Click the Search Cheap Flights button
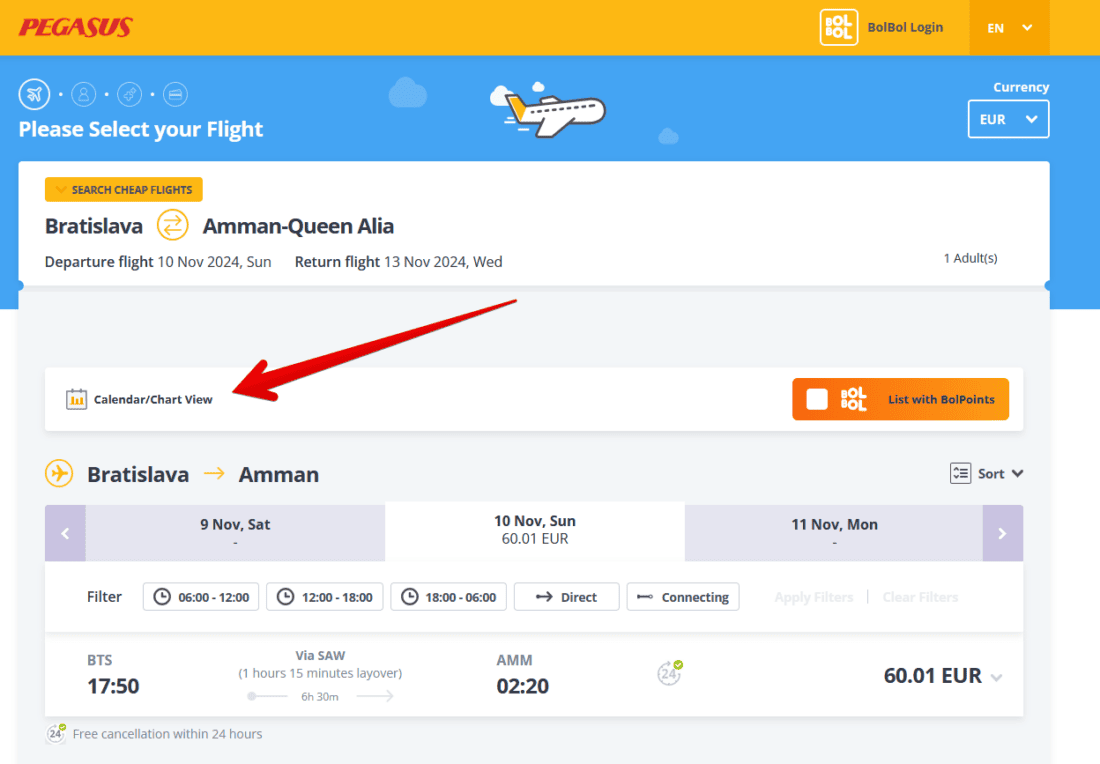This screenshot has width=1100, height=764. point(124,190)
